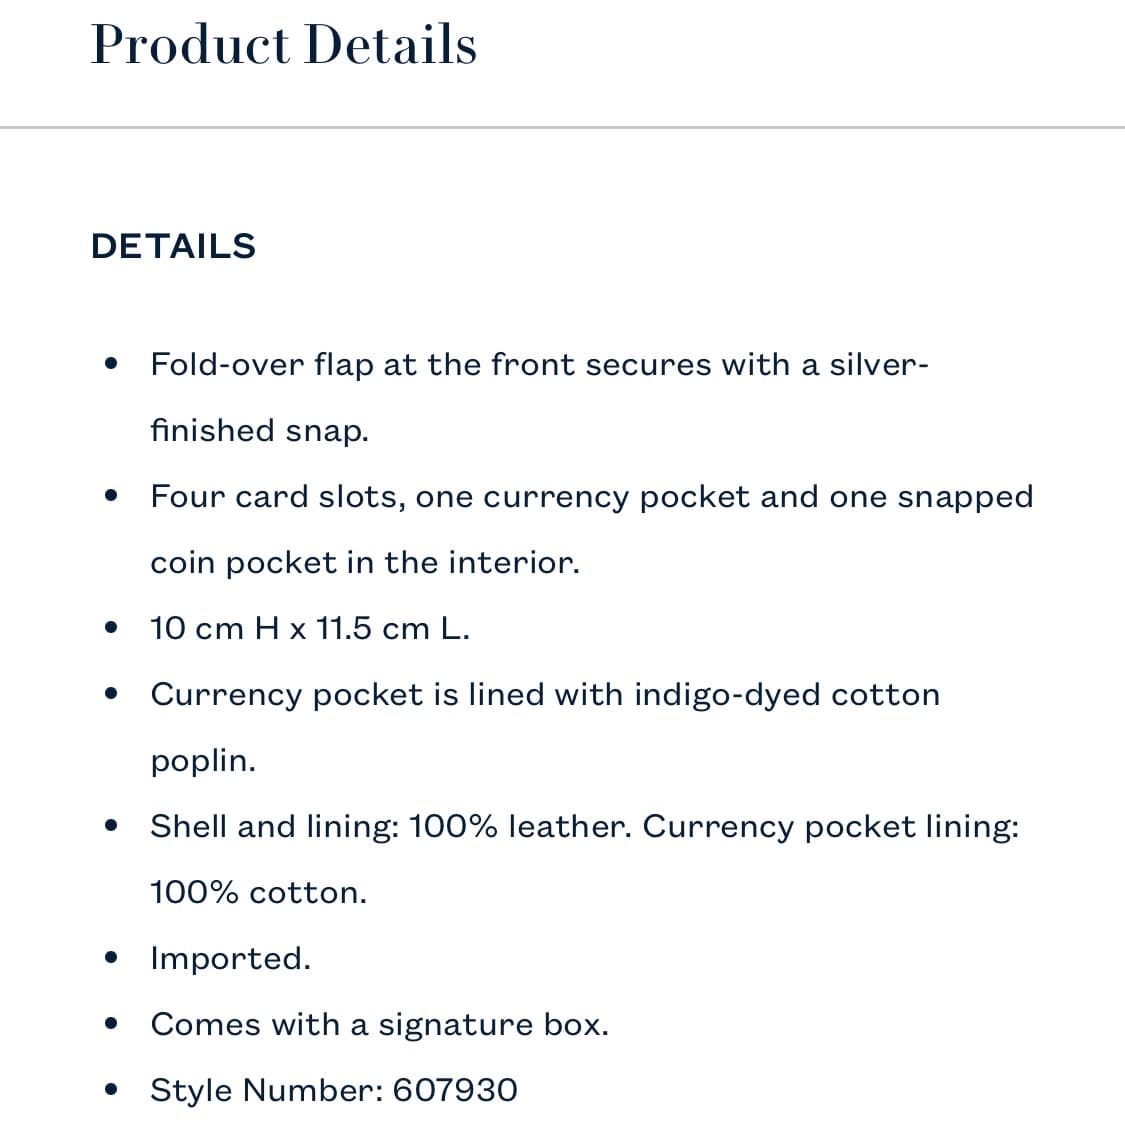This screenshot has width=1125, height=1141.
Task: Click the style number 607930
Action: pyautogui.click(x=455, y=1090)
